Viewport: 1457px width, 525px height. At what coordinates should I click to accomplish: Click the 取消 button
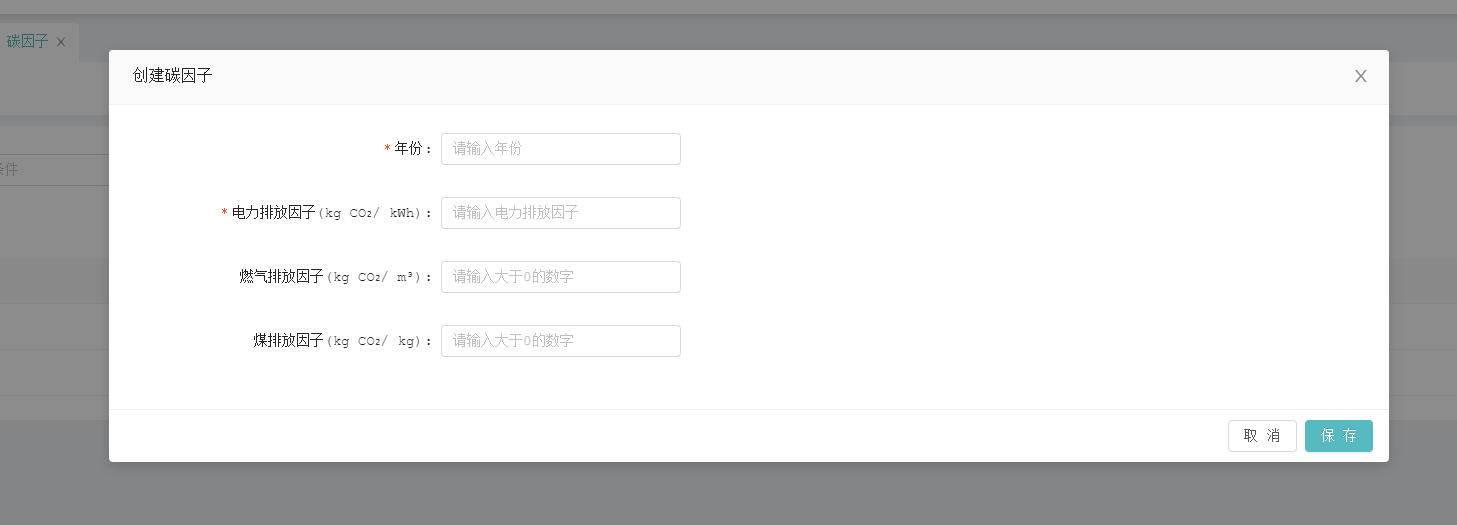point(1262,436)
